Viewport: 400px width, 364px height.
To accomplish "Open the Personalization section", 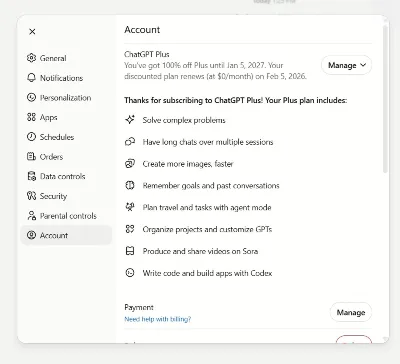I will pyautogui.click(x=66, y=97).
